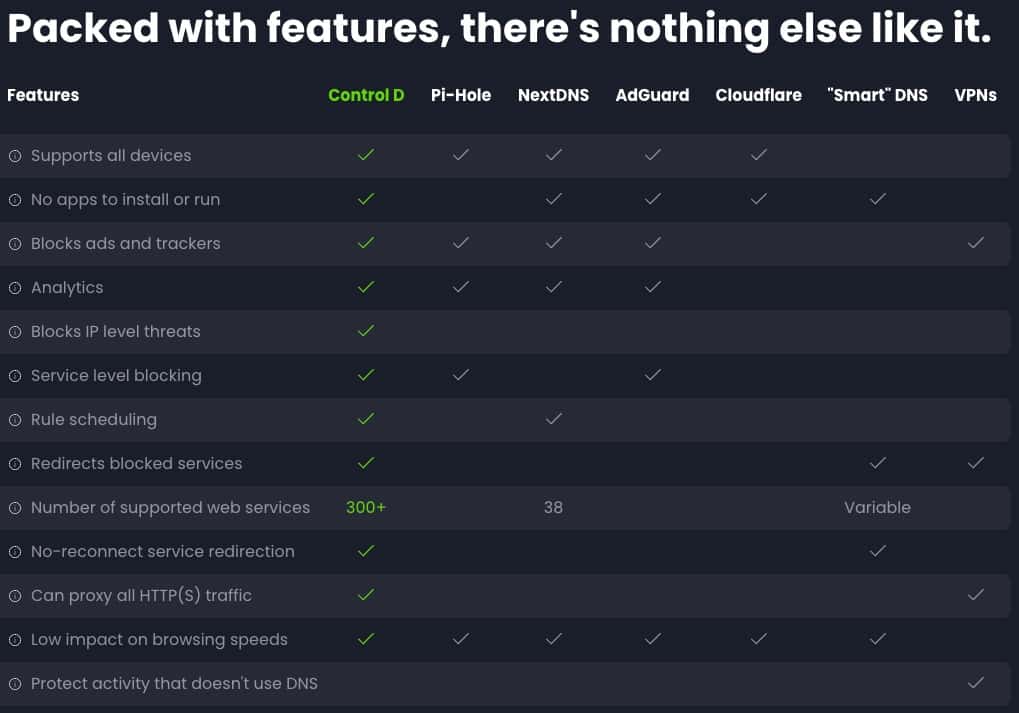Click the VPNs checkmark in the Protect activity row
This screenshot has width=1019, height=713.
pyautogui.click(x=975, y=682)
